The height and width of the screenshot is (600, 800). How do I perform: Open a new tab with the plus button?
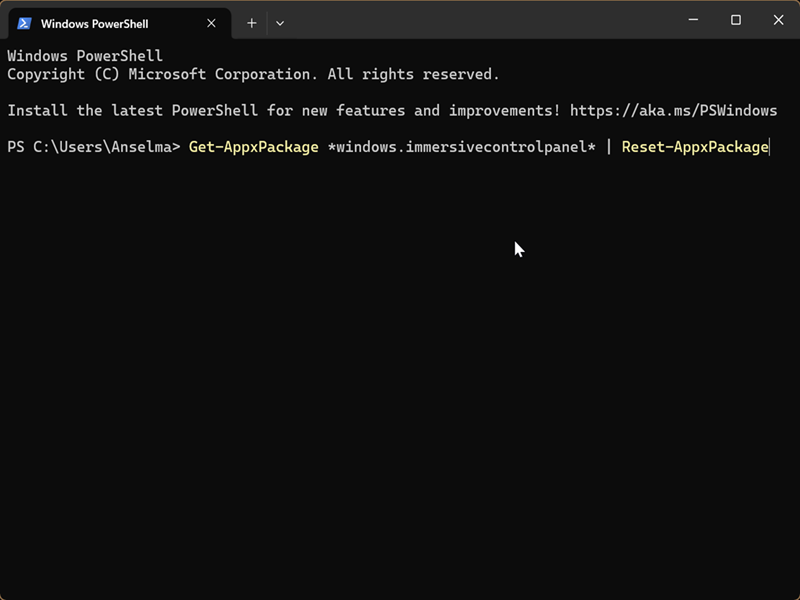252,23
